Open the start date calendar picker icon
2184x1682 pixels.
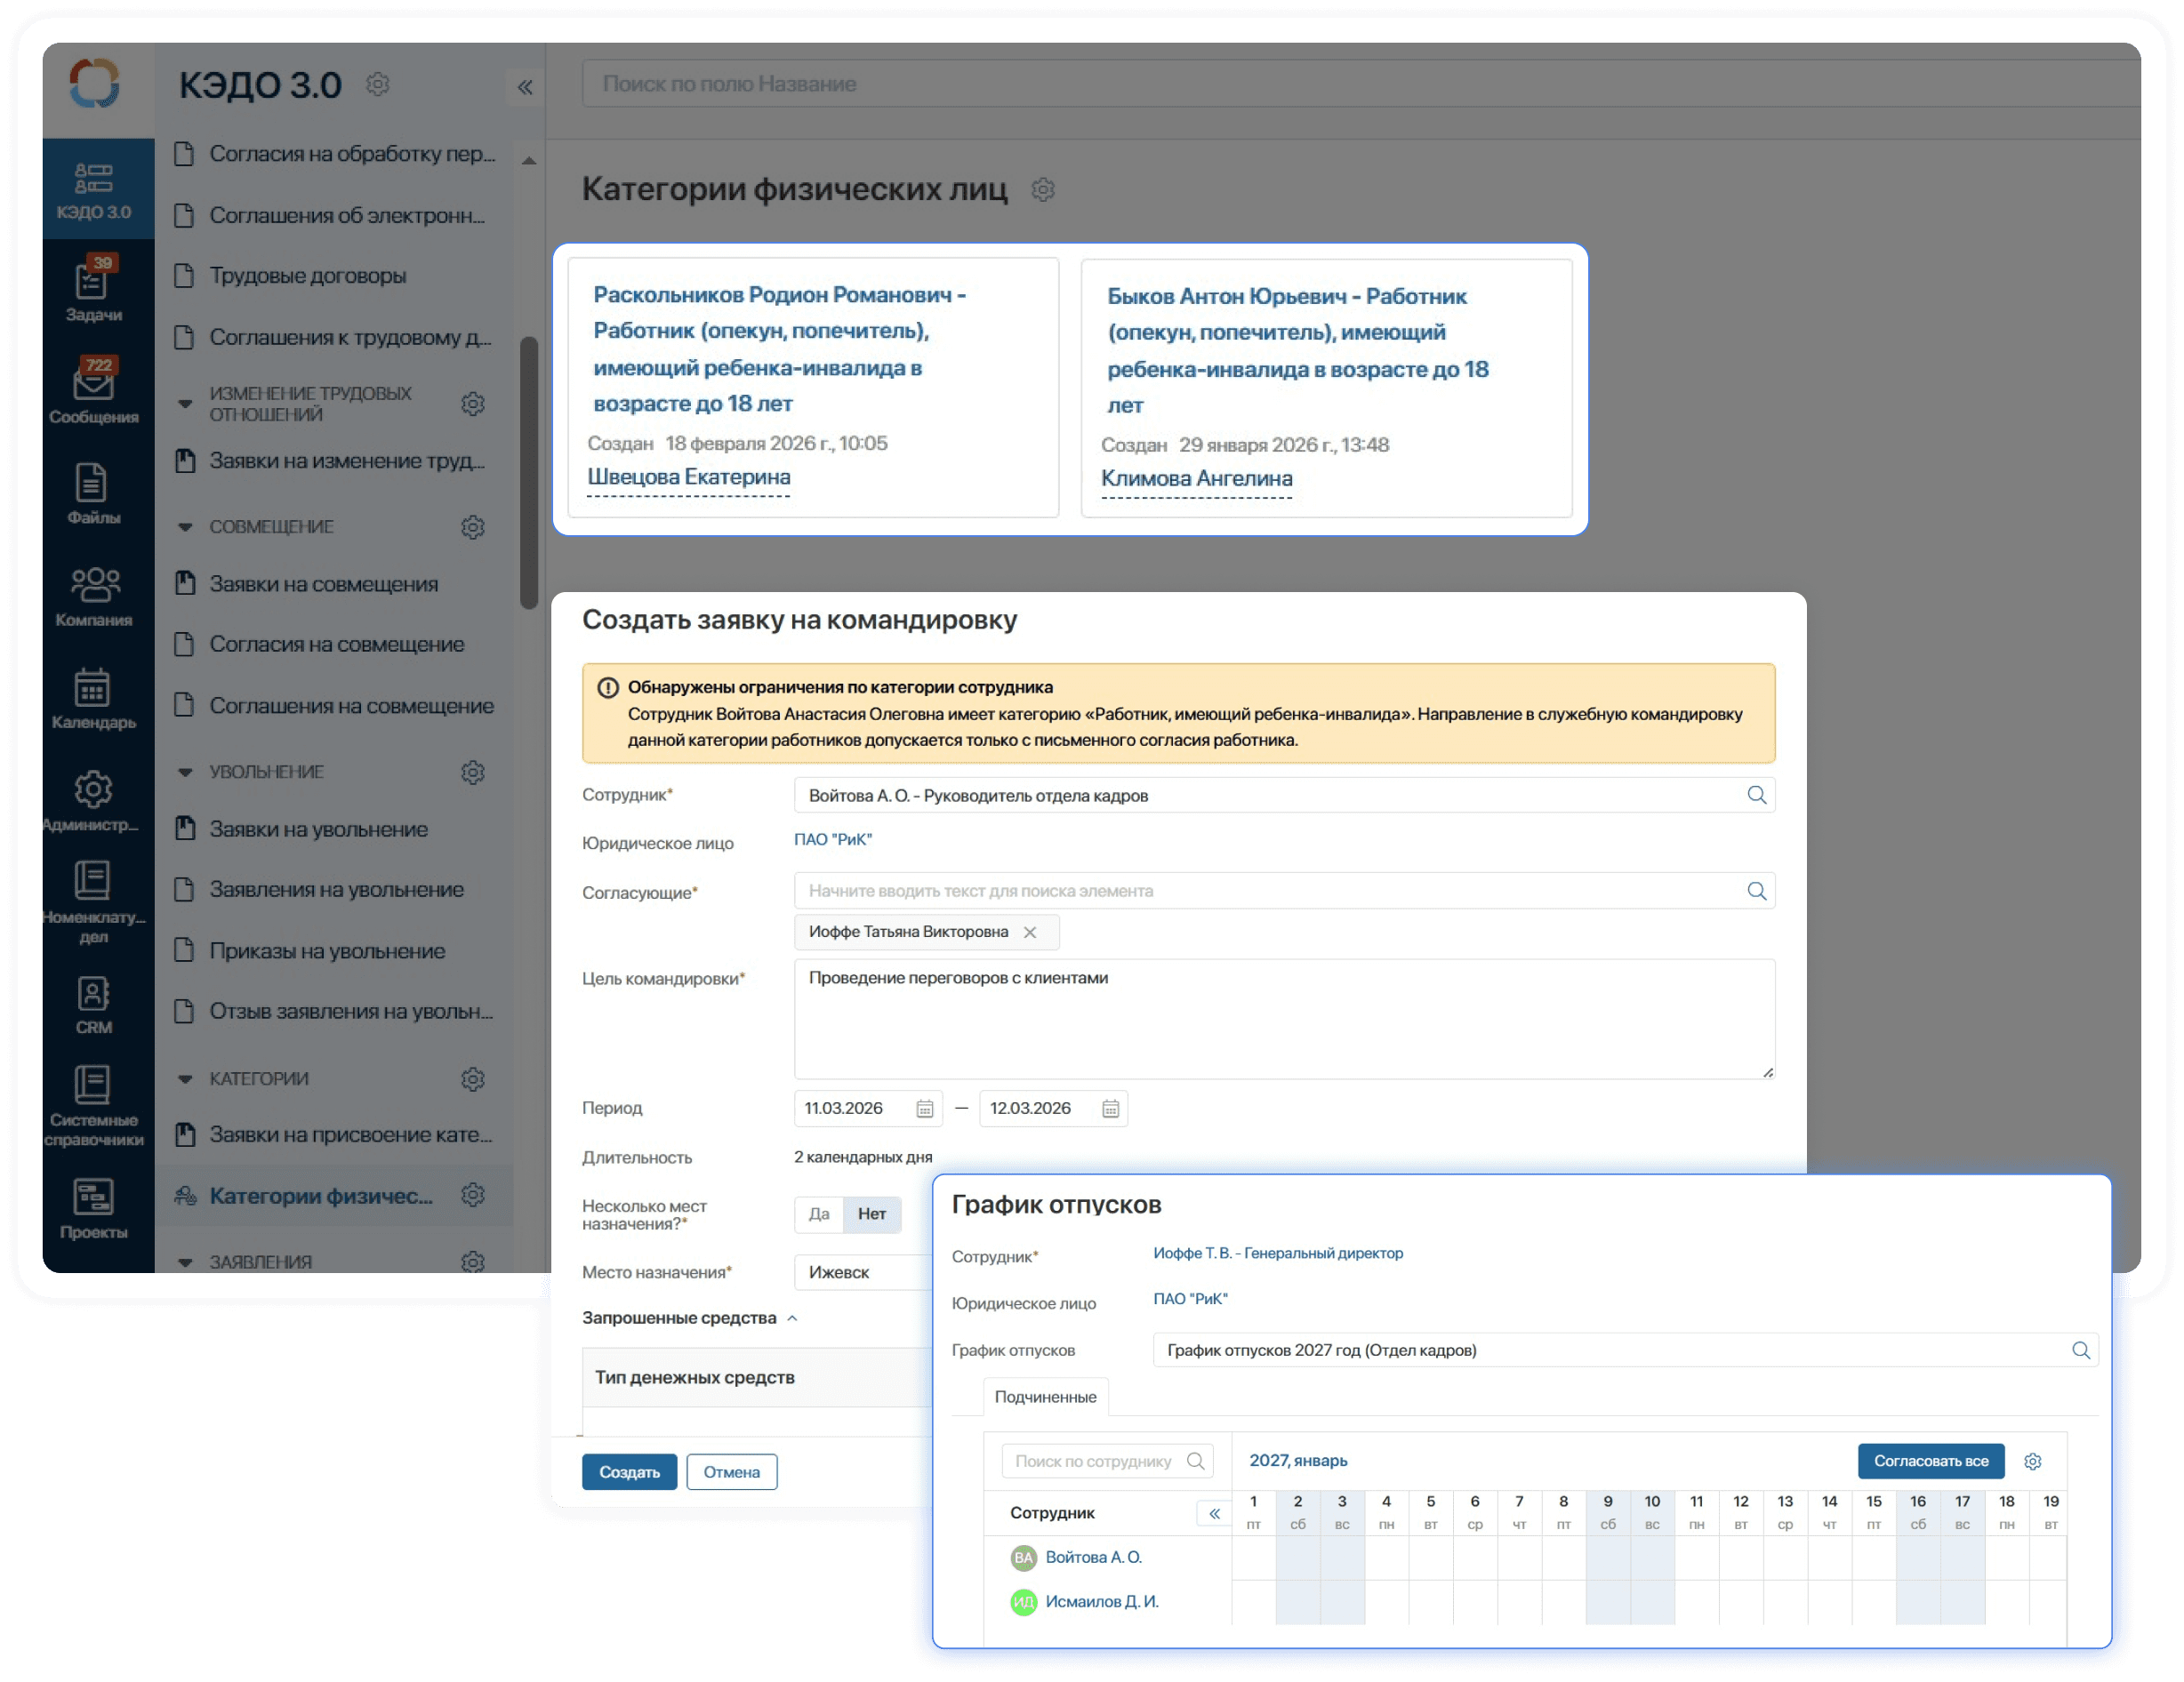[925, 1108]
